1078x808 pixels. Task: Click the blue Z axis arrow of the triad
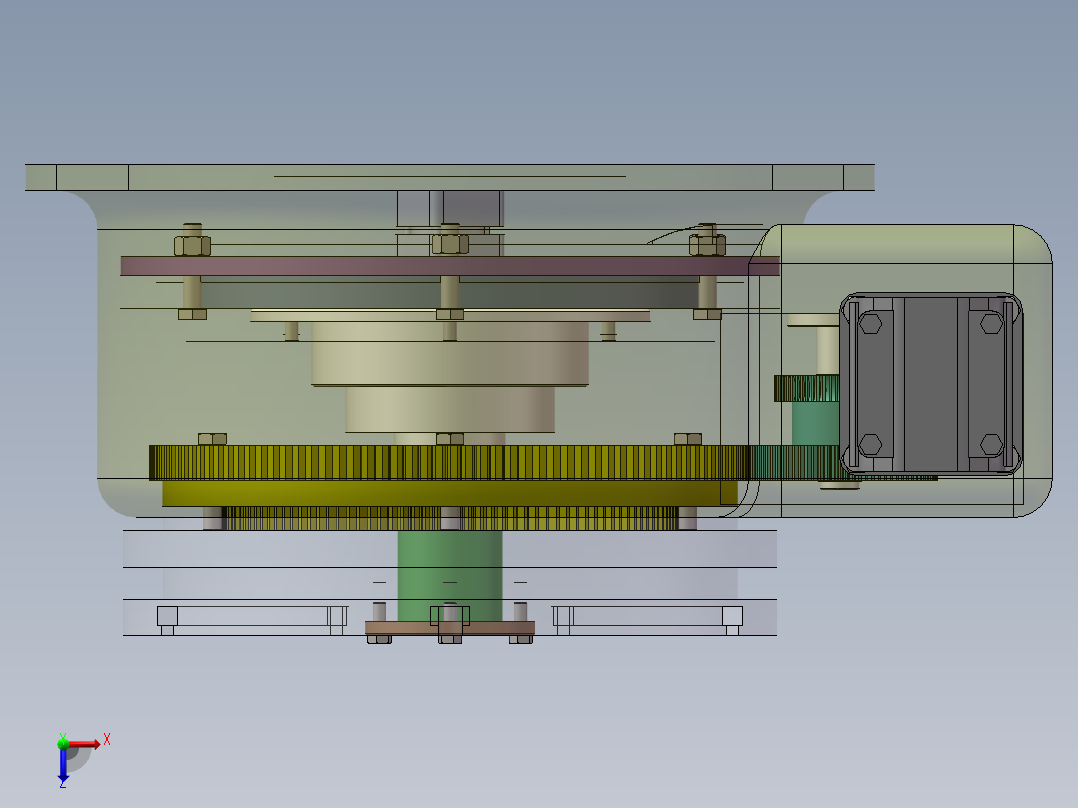(63, 765)
